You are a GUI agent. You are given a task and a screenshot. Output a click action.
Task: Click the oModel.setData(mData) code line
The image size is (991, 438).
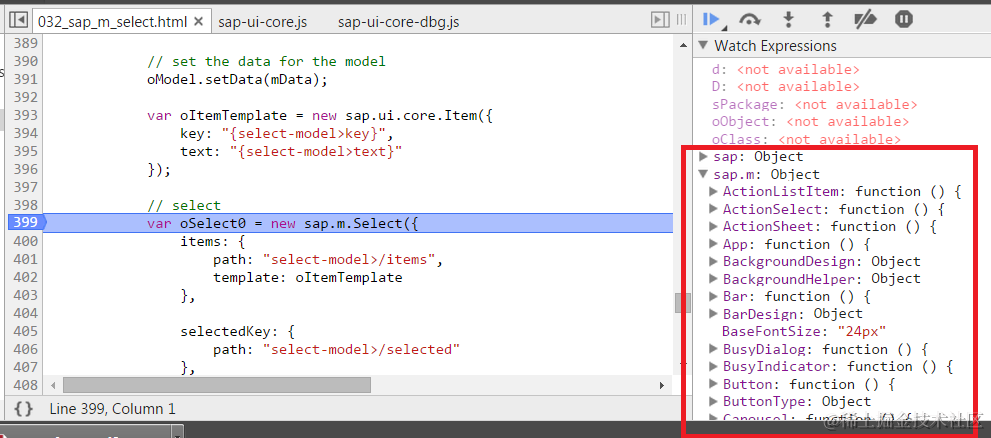tap(238, 80)
